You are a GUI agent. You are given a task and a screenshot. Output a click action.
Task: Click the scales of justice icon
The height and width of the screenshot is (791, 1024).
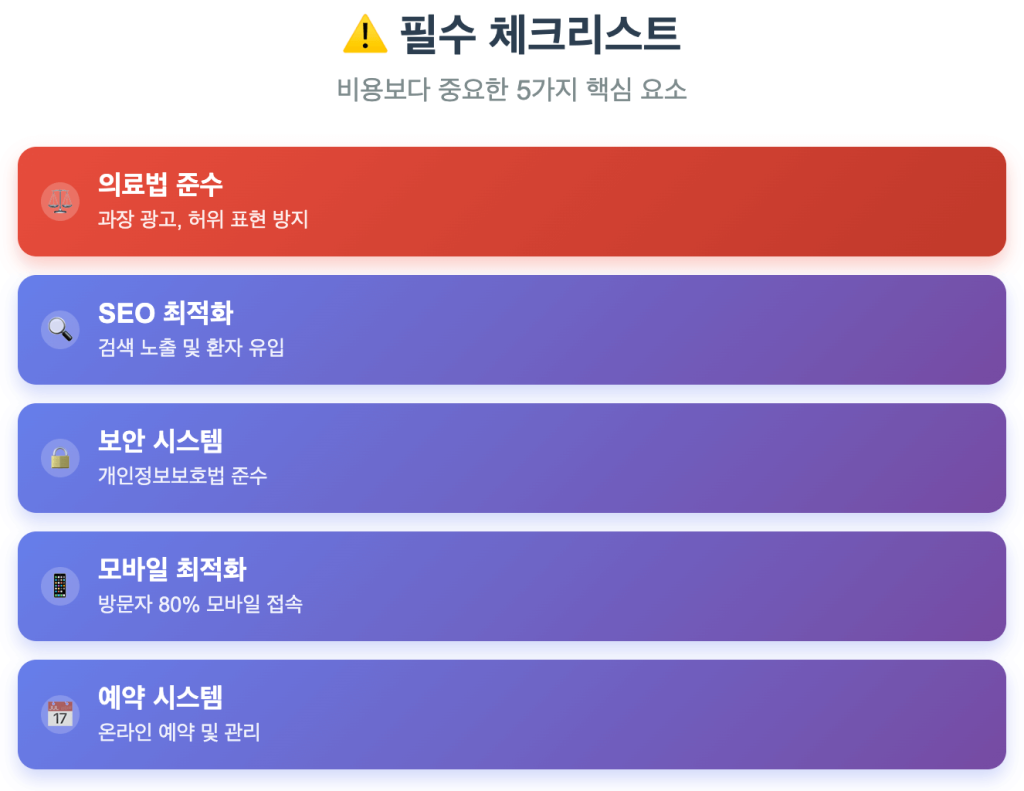point(60,201)
